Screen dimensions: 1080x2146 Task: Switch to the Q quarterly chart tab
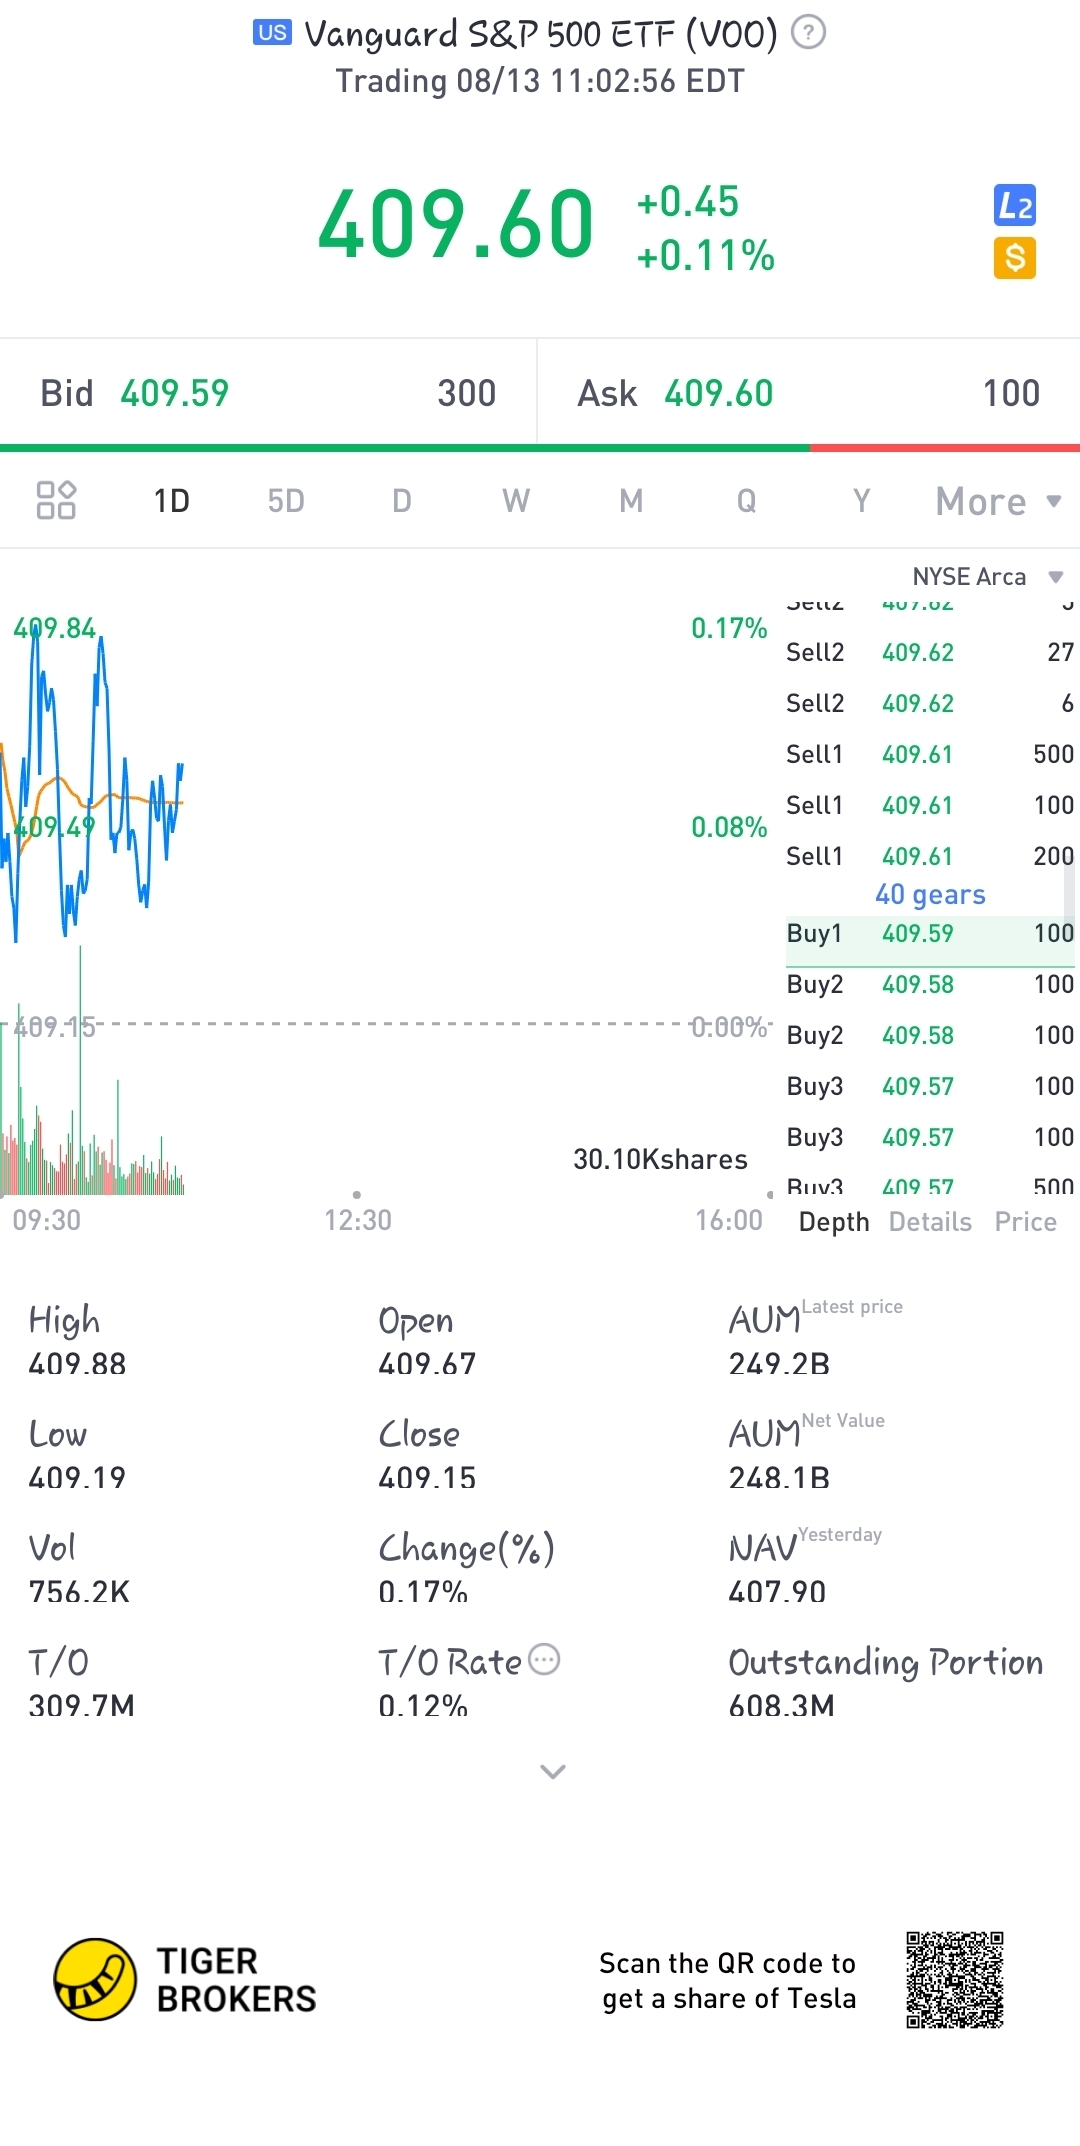pyautogui.click(x=747, y=501)
